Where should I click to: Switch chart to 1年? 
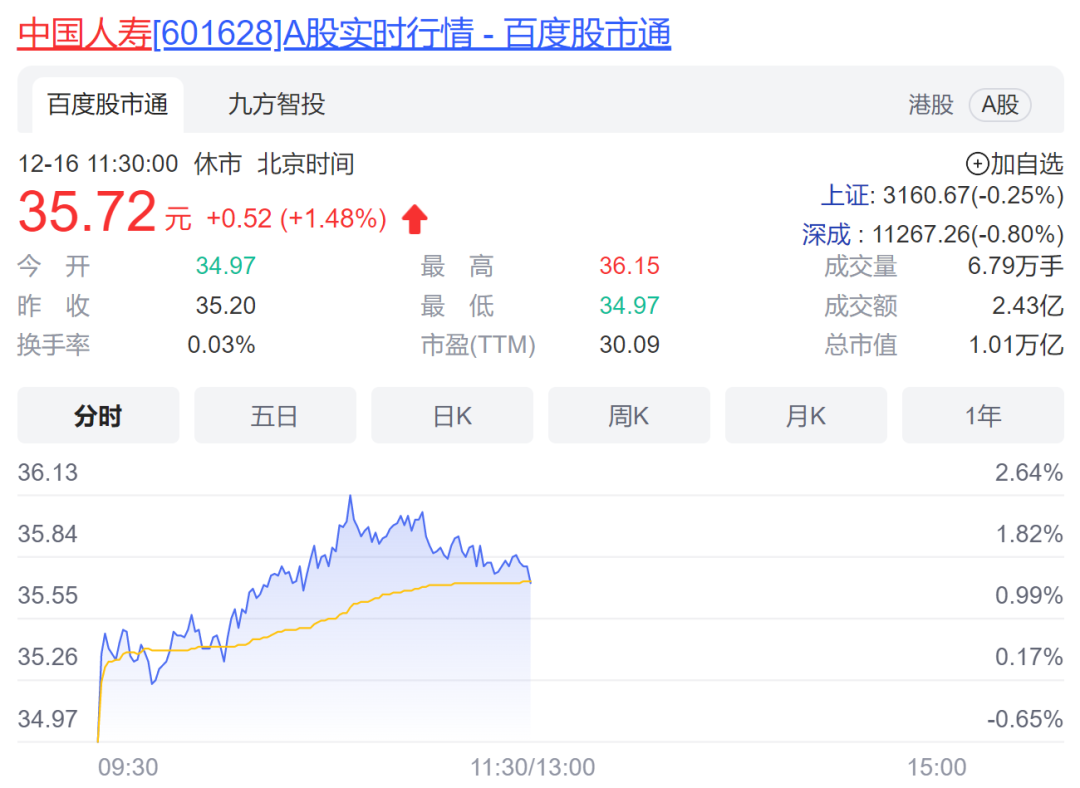click(x=983, y=415)
